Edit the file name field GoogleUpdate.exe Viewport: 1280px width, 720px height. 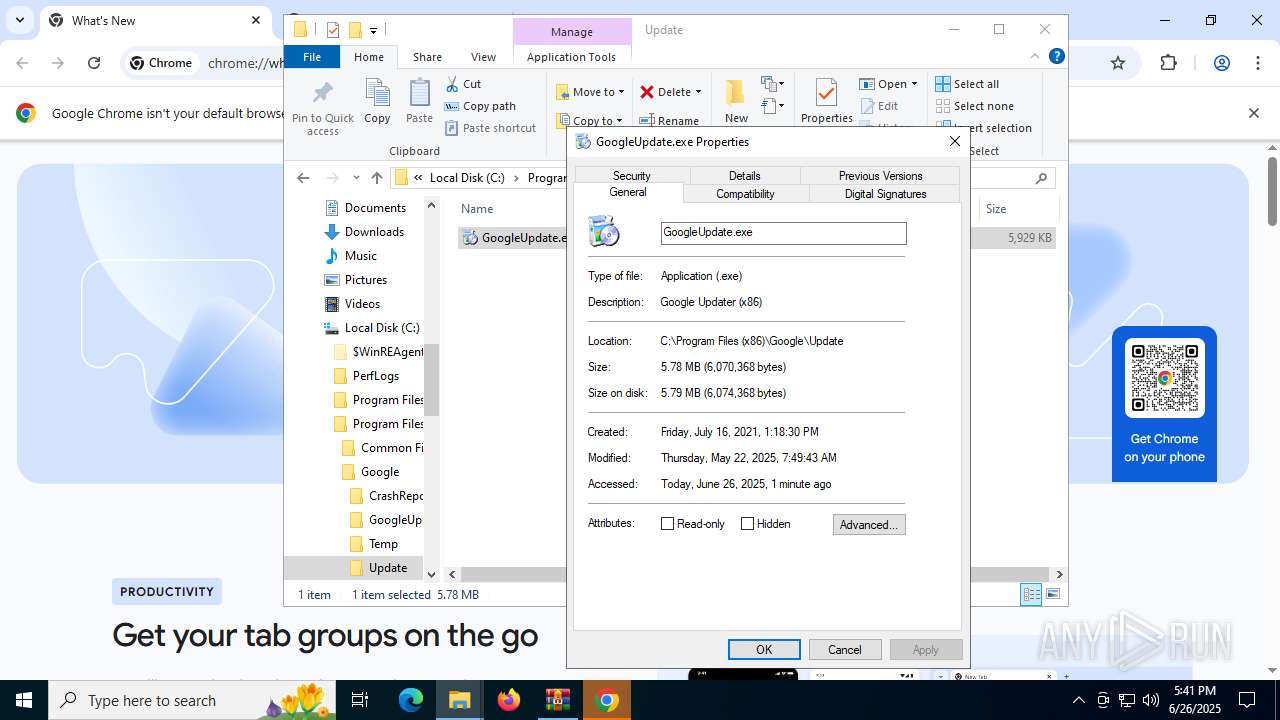(784, 233)
